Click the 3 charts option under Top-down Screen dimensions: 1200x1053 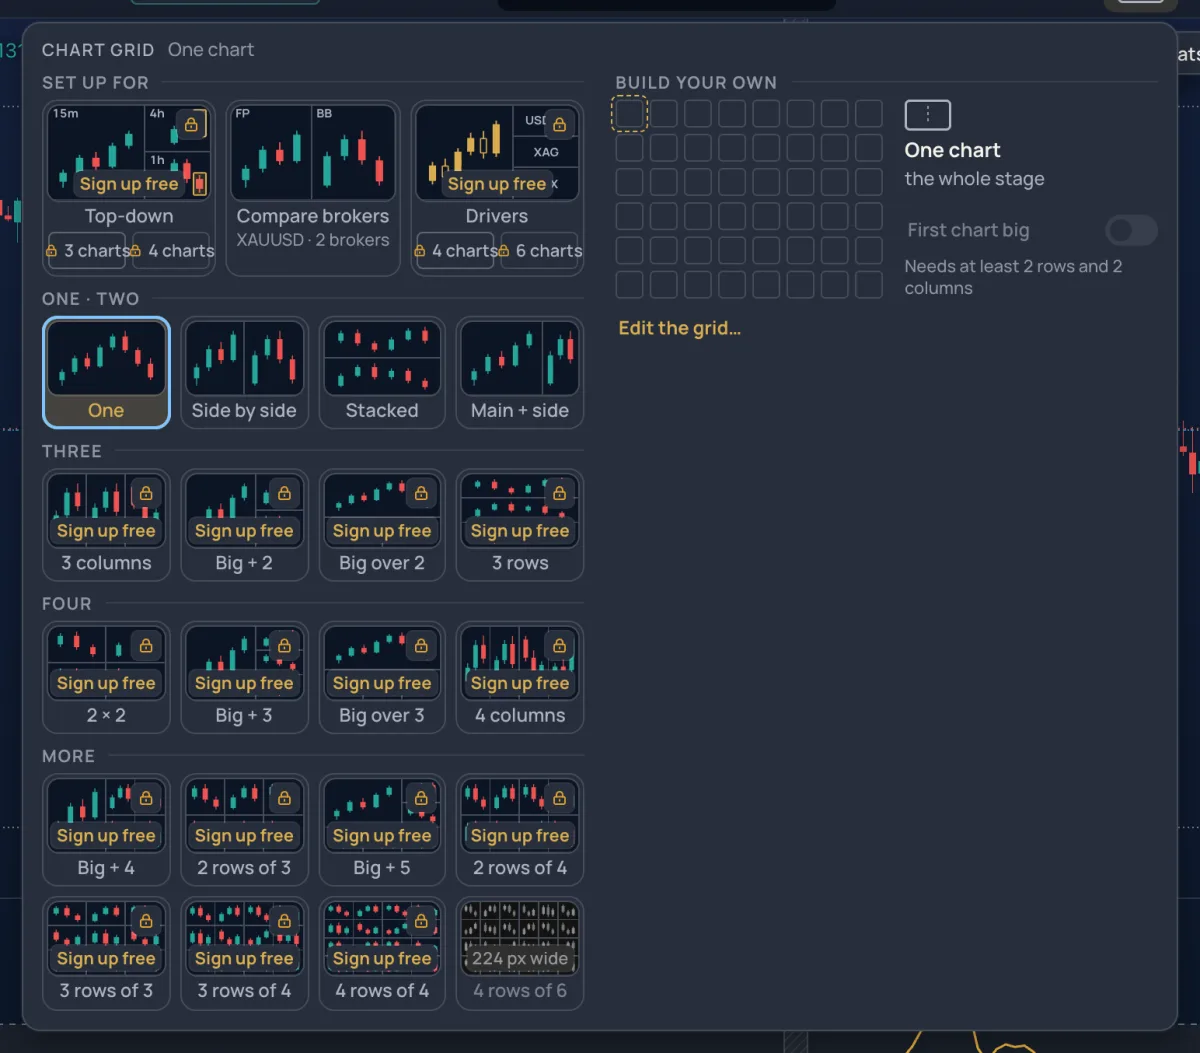(x=88, y=251)
